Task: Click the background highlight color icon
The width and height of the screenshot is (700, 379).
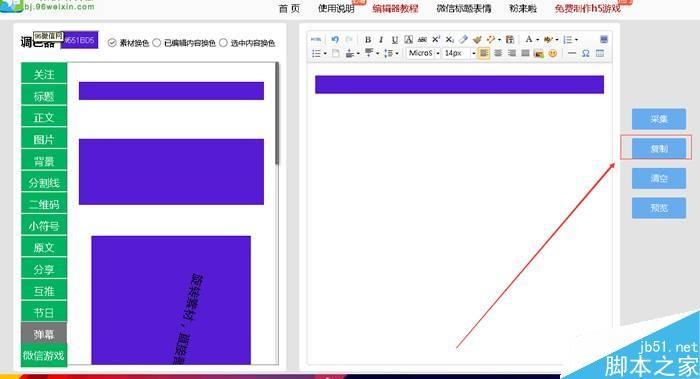Action: 548,40
